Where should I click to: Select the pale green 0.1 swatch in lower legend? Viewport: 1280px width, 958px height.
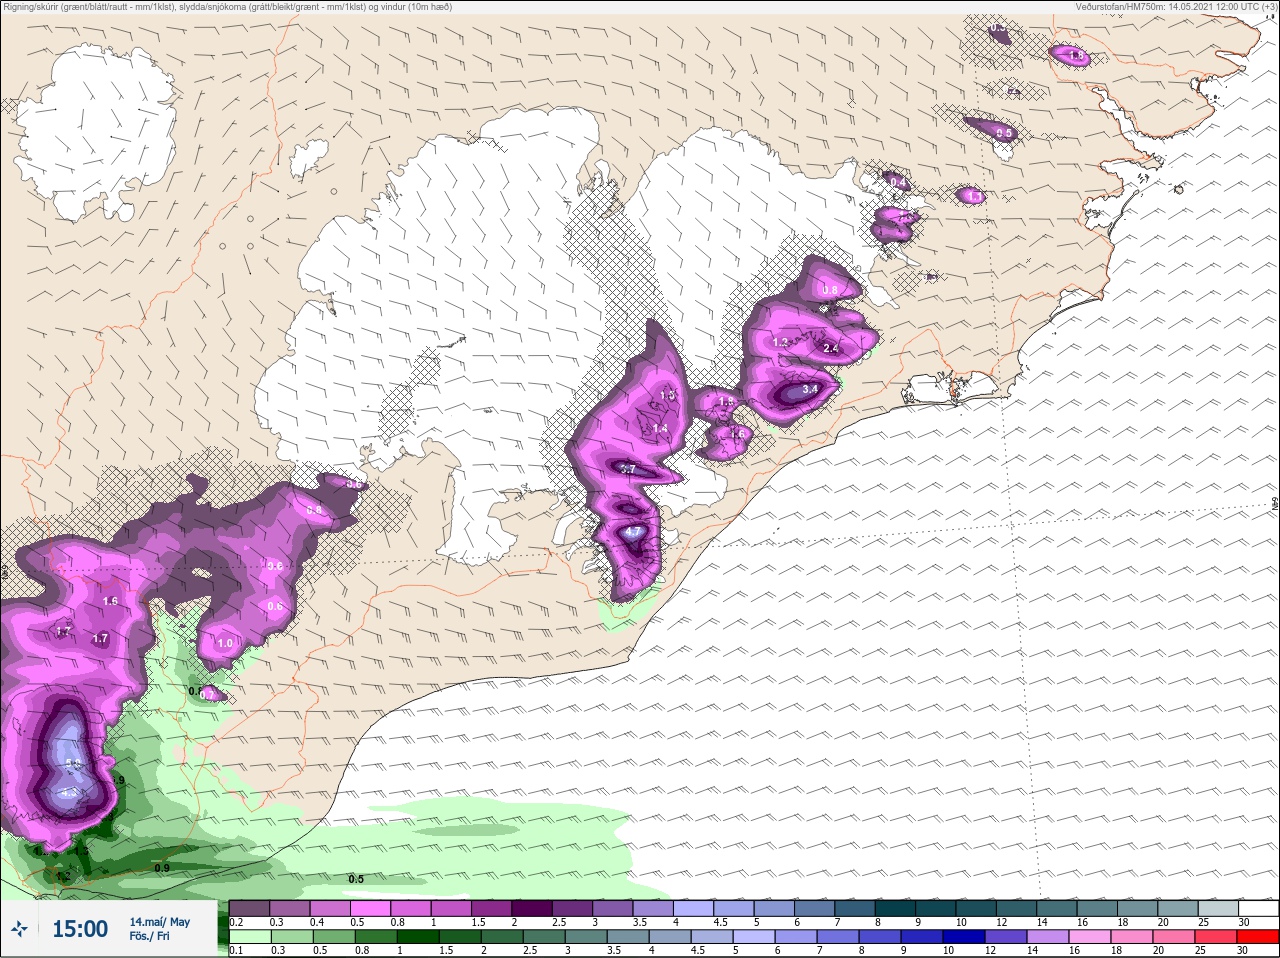[x=250, y=936]
